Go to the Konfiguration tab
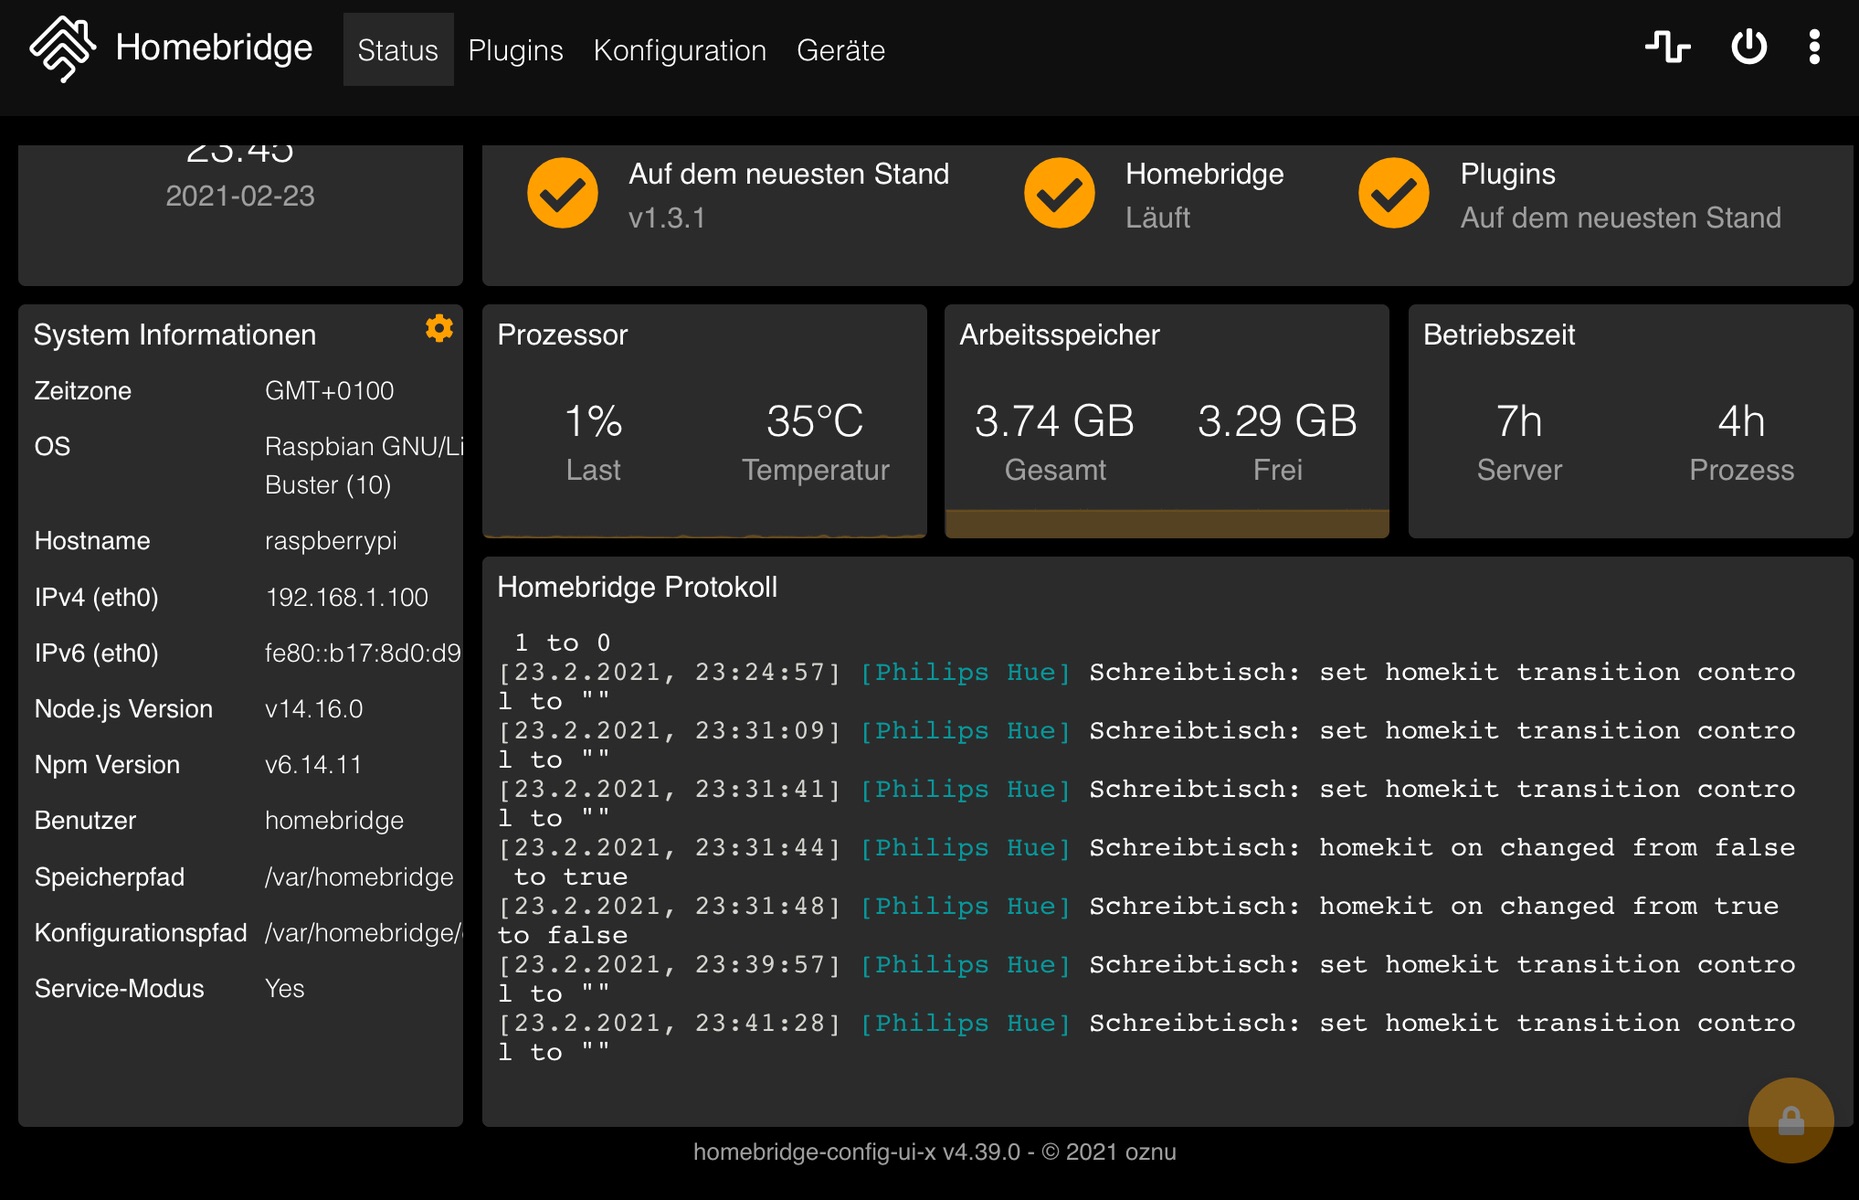The width and height of the screenshot is (1859, 1200). coord(679,50)
